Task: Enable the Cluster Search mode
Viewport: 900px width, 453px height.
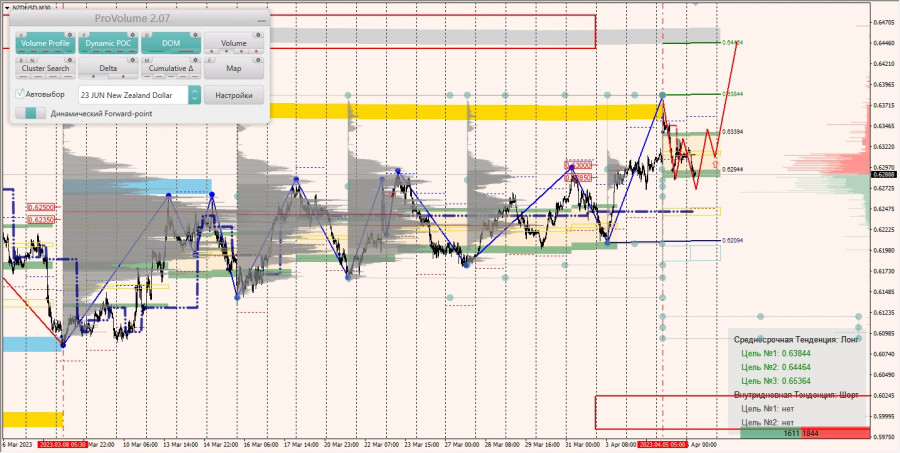Action: tap(45, 69)
